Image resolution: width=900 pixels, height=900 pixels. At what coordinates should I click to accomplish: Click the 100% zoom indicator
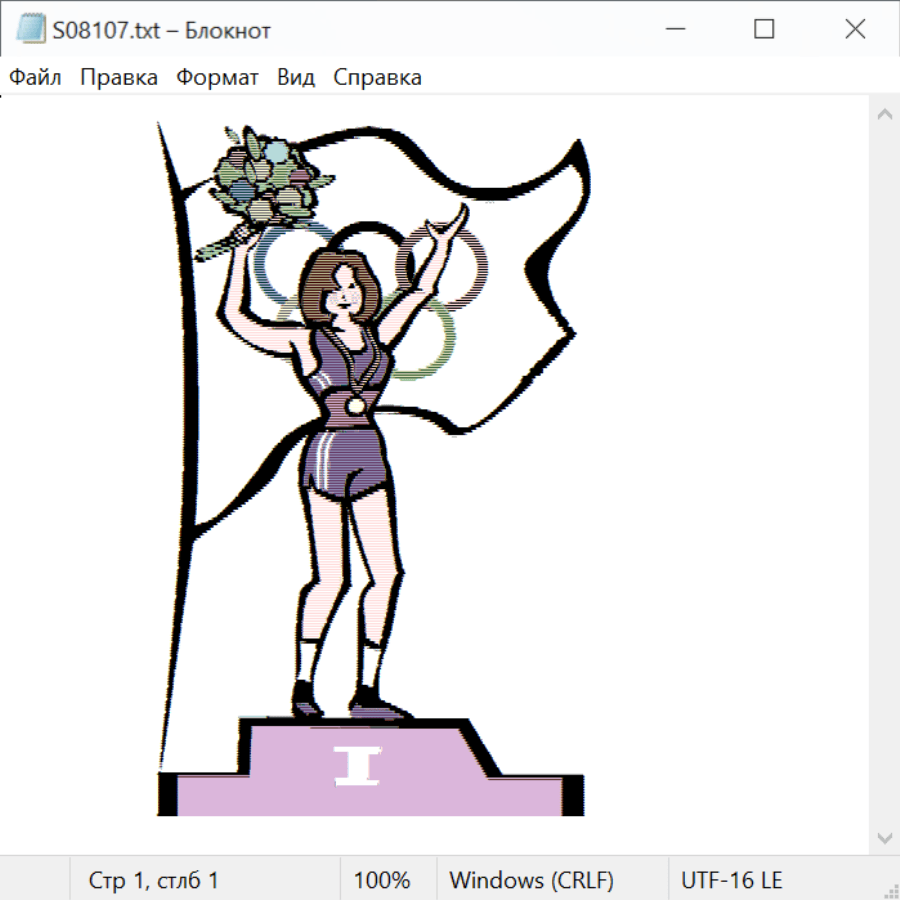tap(382, 881)
